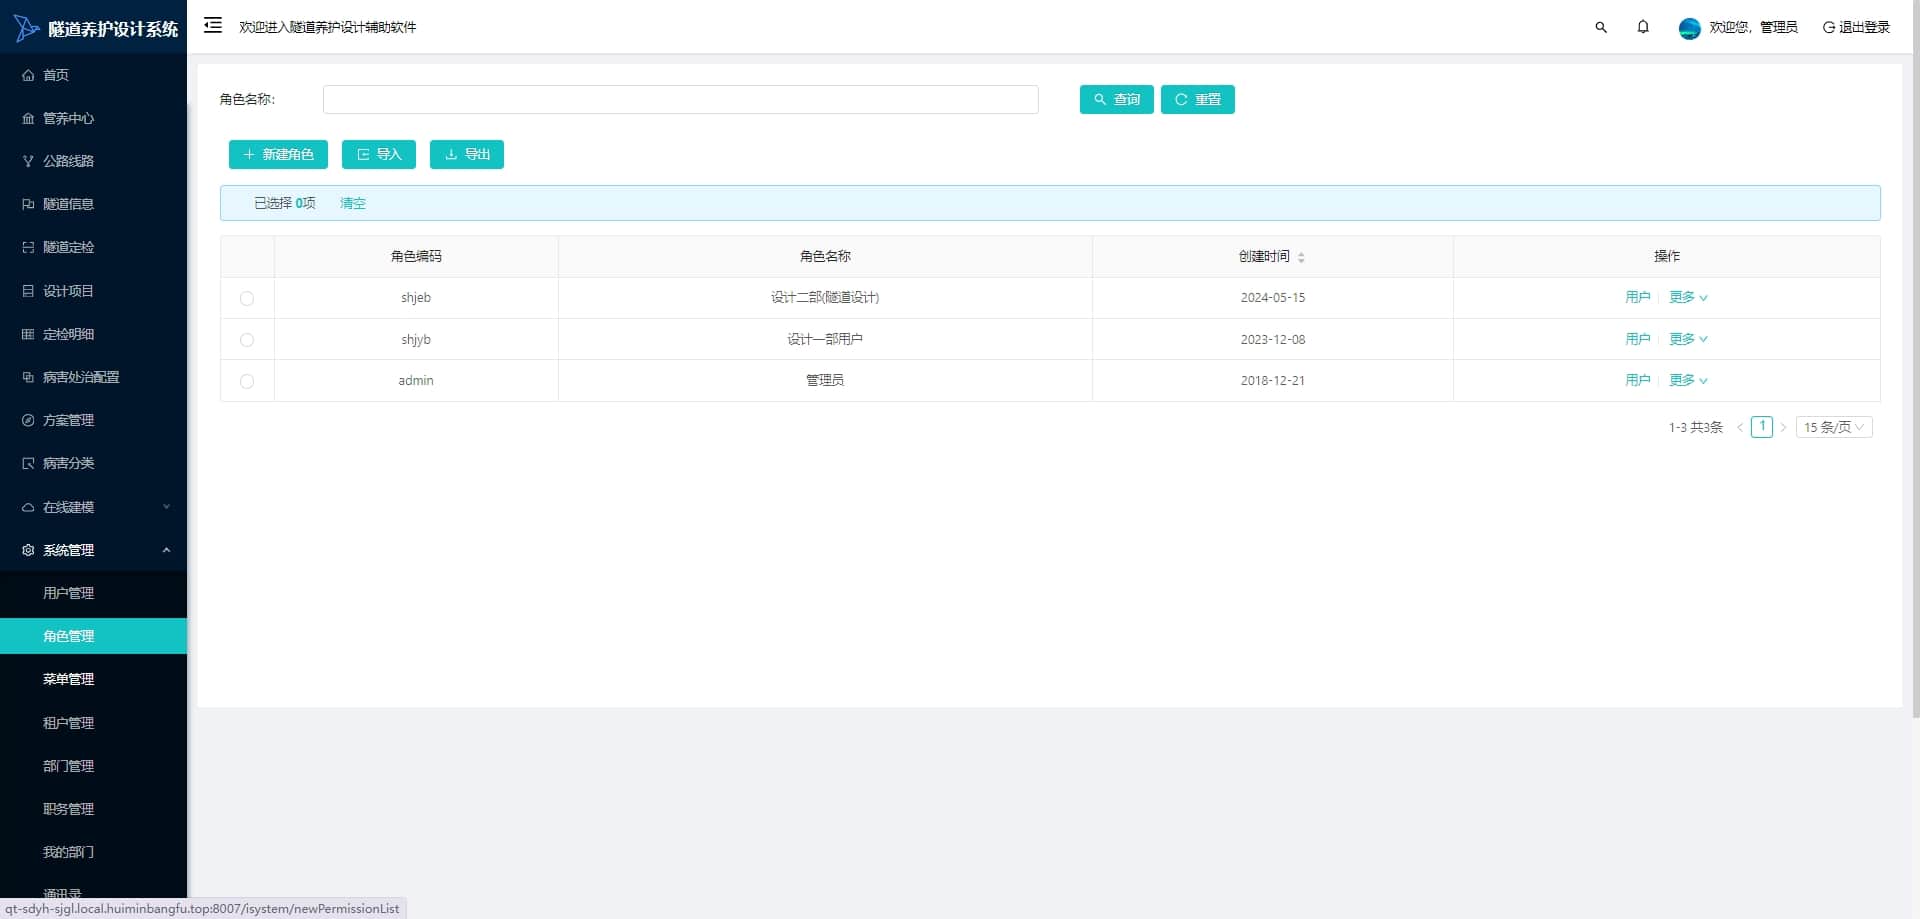Viewport: 1920px width, 919px height.
Task: Open 更多 dropdown for shjeb role
Action: (1688, 297)
